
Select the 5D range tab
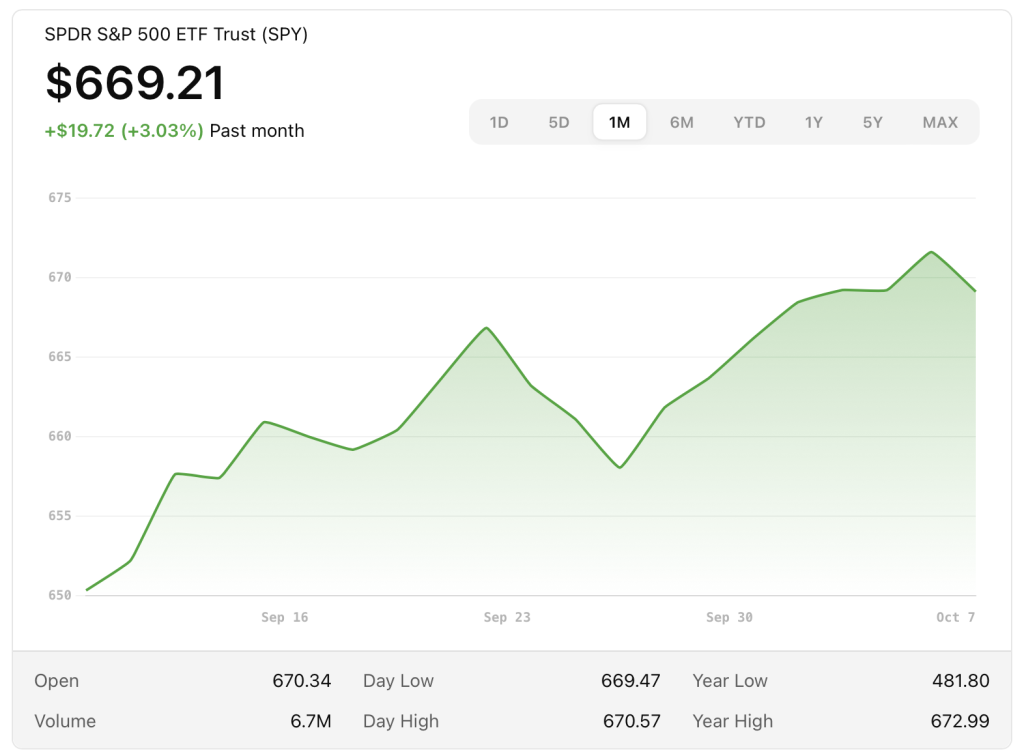click(559, 123)
